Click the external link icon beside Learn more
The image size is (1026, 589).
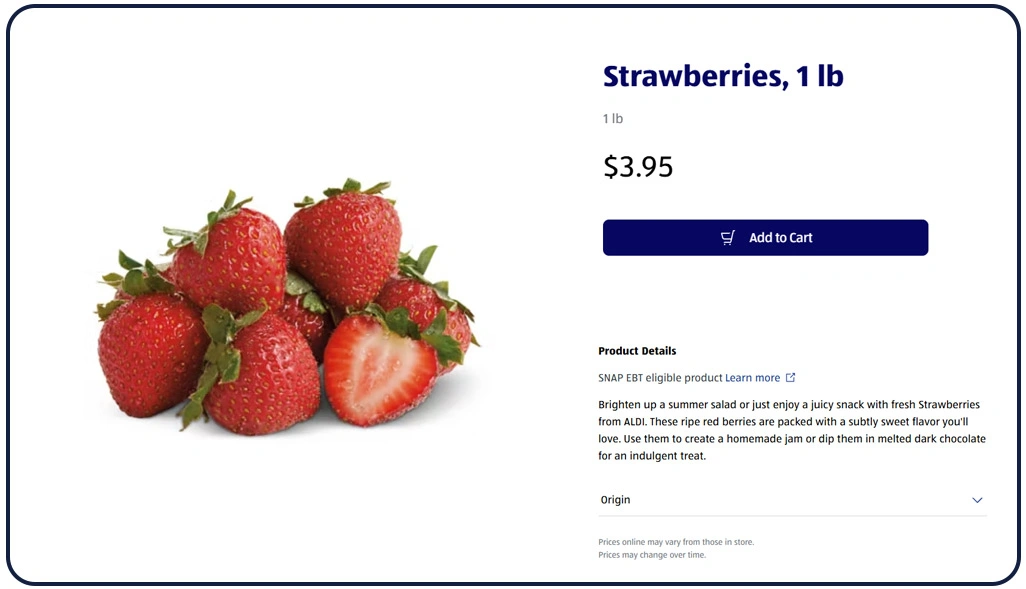(x=790, y=378)
